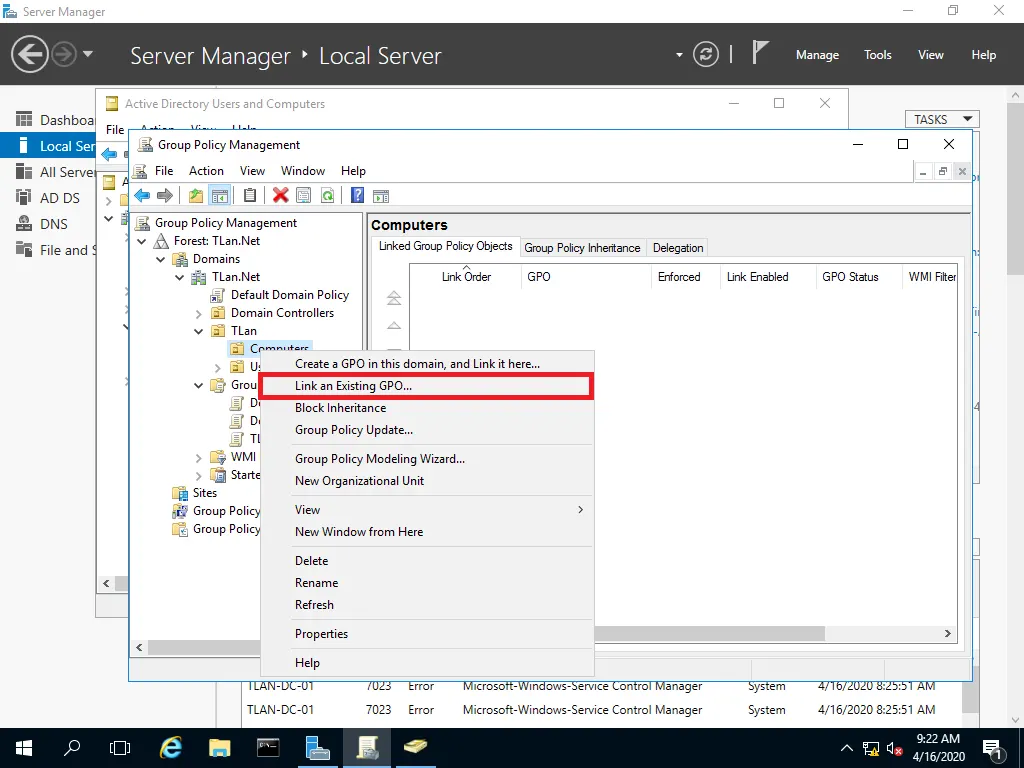
Task: Switch to the Delegation tab
Action: [x=678, y=248]
